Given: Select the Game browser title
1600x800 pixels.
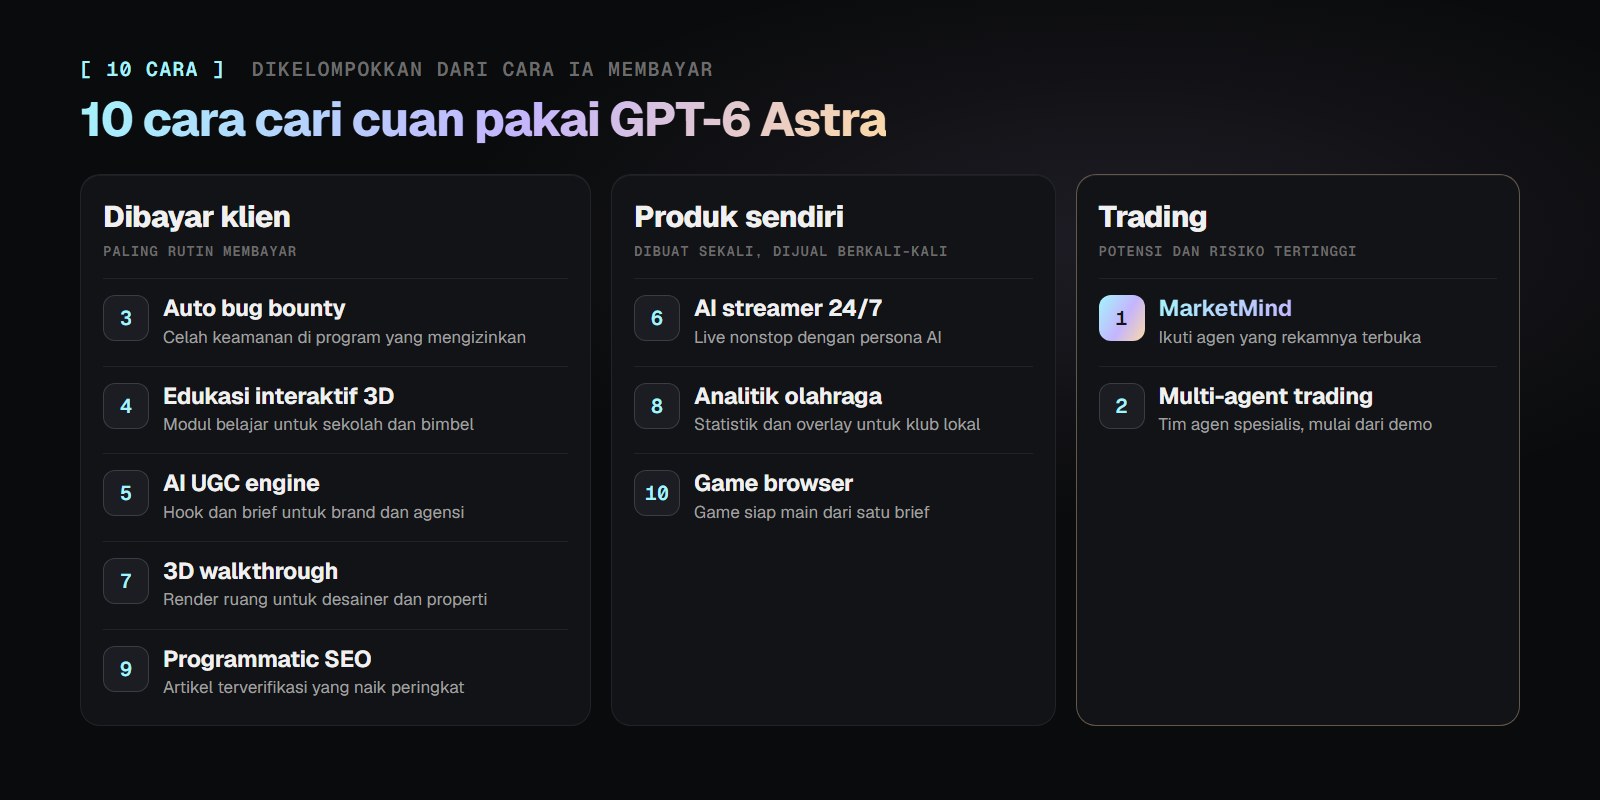Looking at the screenshot, I should click(x=774, y=483).
